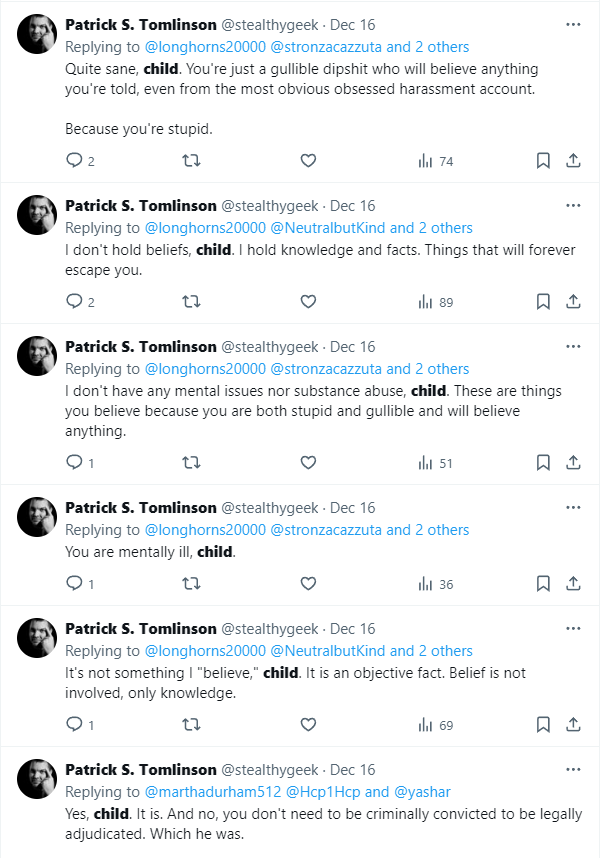This screenshot has height=858, width=600.
Task: Expand more menu on "mentally ill" tweet
Action: tap(573, 507)
